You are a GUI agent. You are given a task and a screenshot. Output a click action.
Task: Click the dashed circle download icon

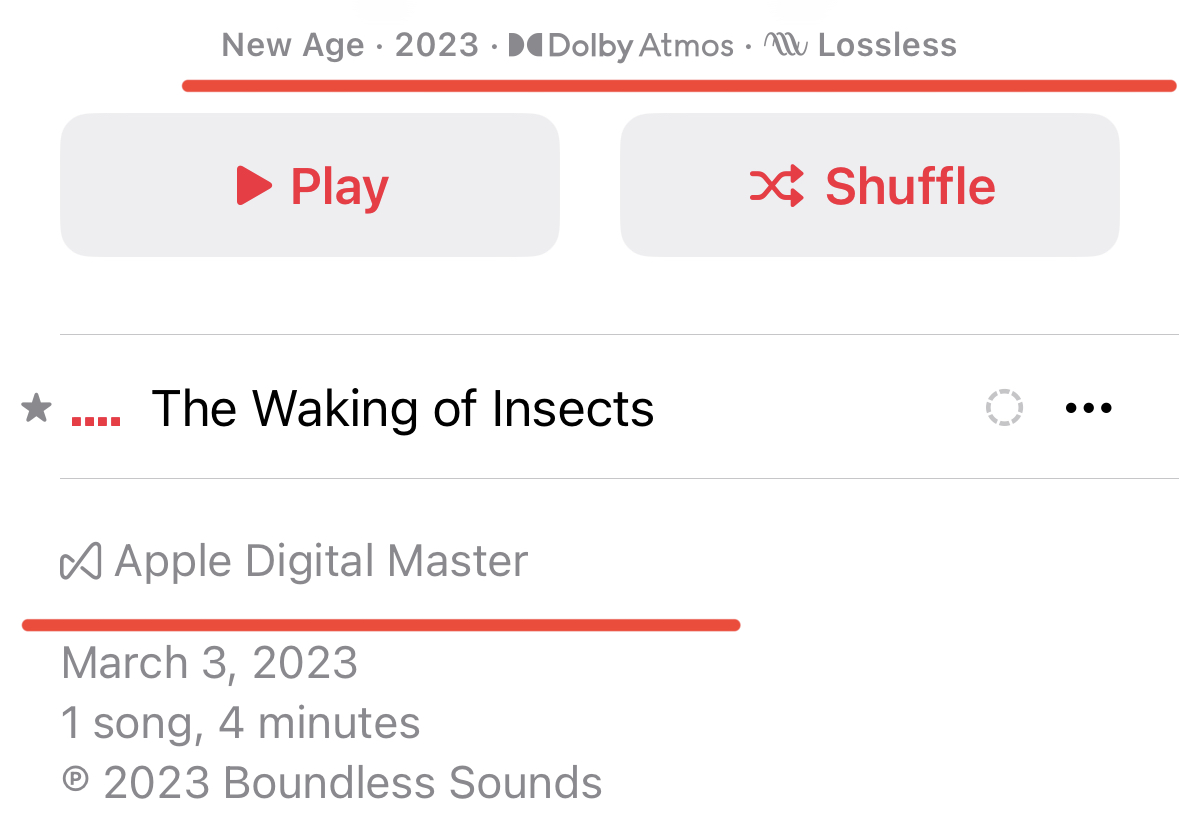[x=1004, y=408]
